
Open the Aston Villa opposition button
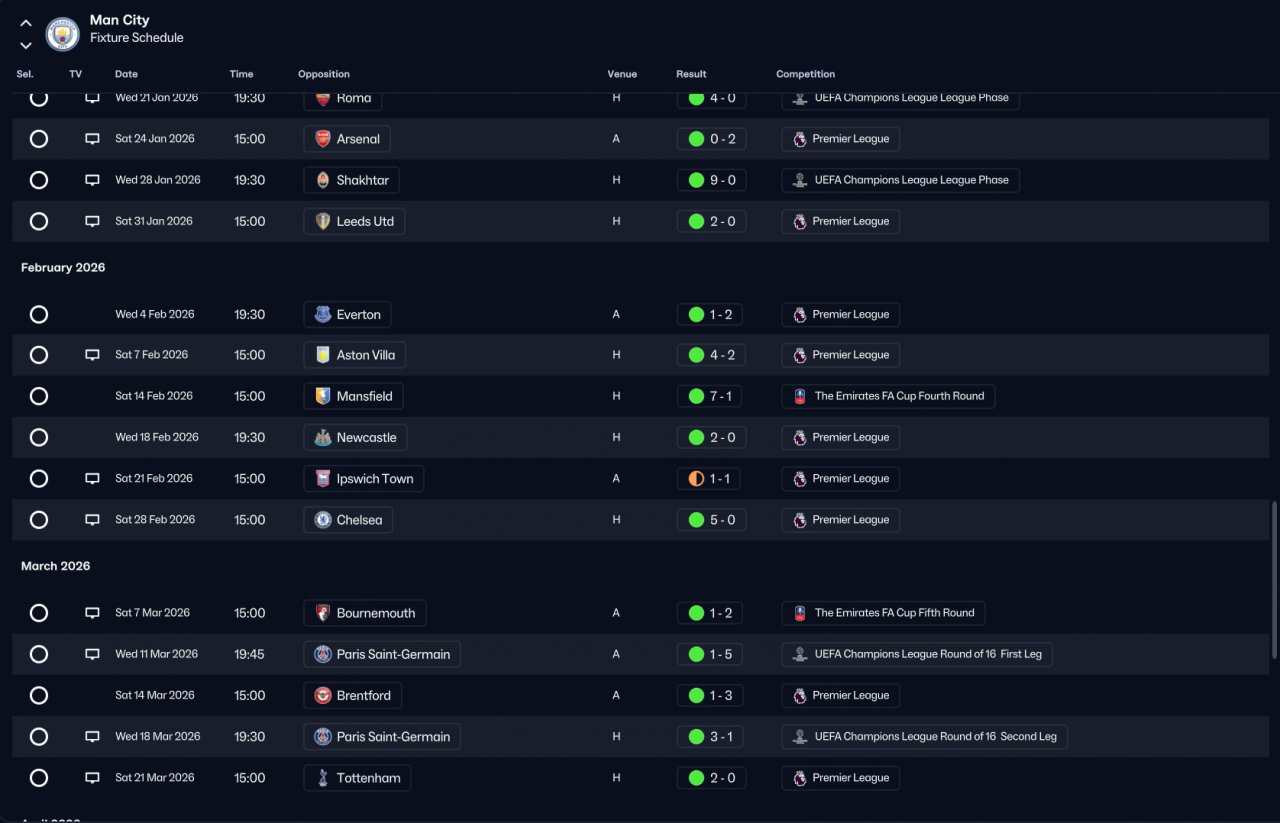pyautogui.click(x=355, y=355)
